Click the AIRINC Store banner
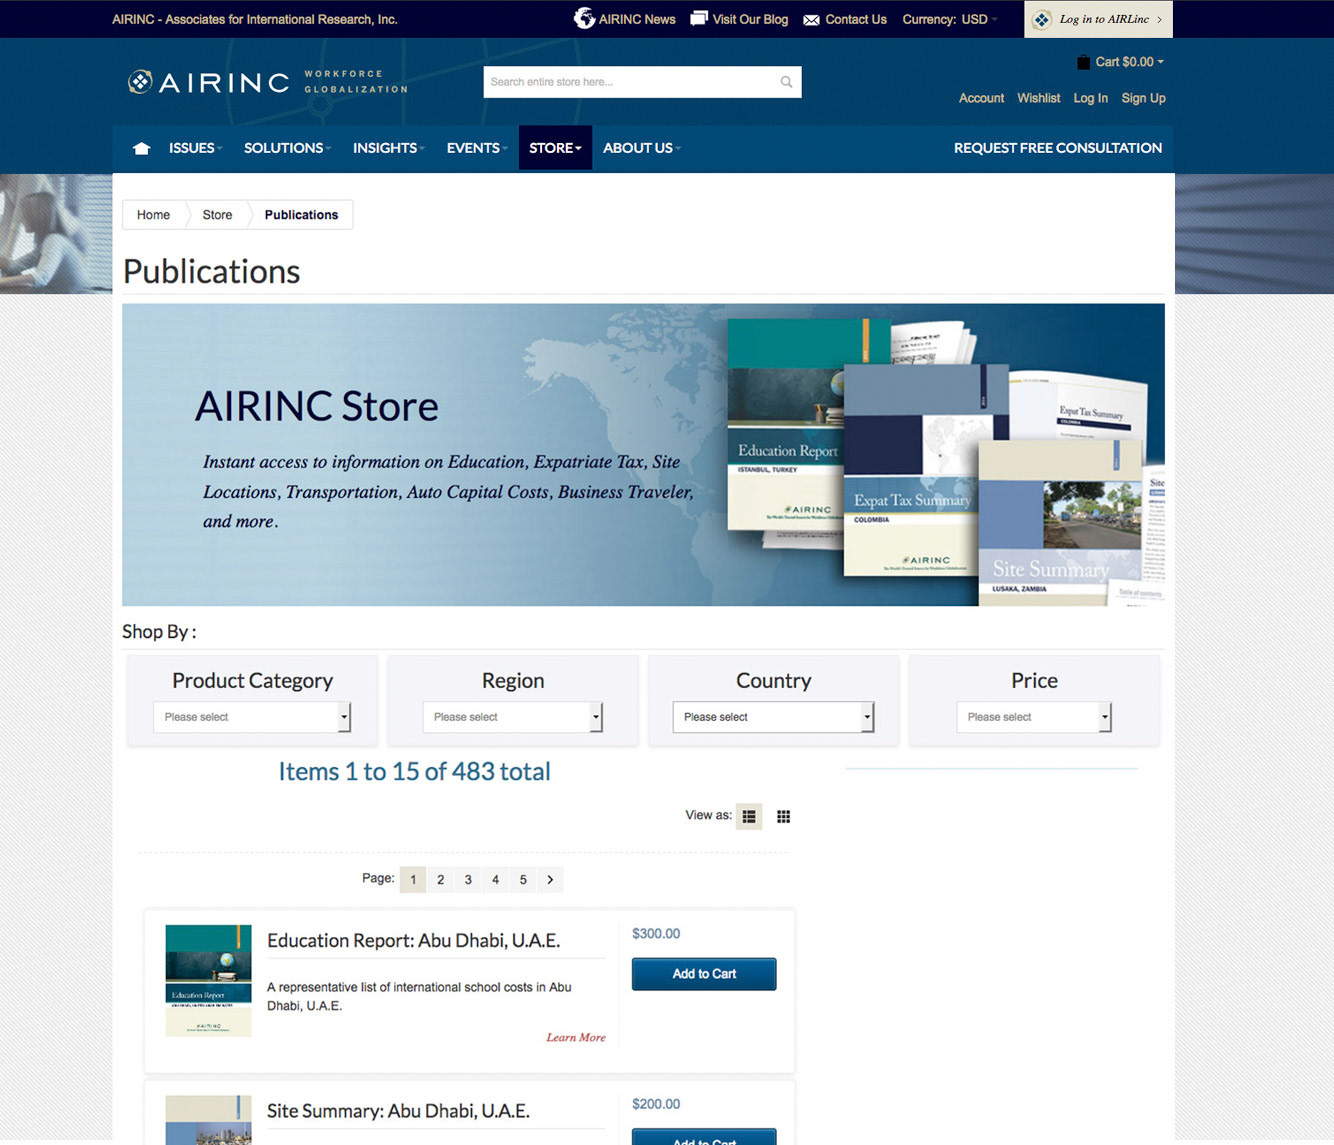This screenshot has width=1334, height=1145. click(643, 455)
